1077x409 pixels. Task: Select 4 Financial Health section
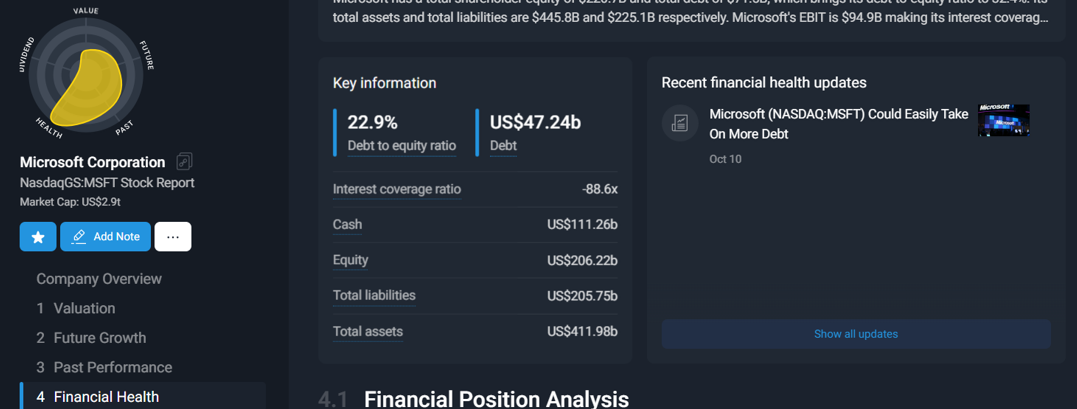point(143,397)
